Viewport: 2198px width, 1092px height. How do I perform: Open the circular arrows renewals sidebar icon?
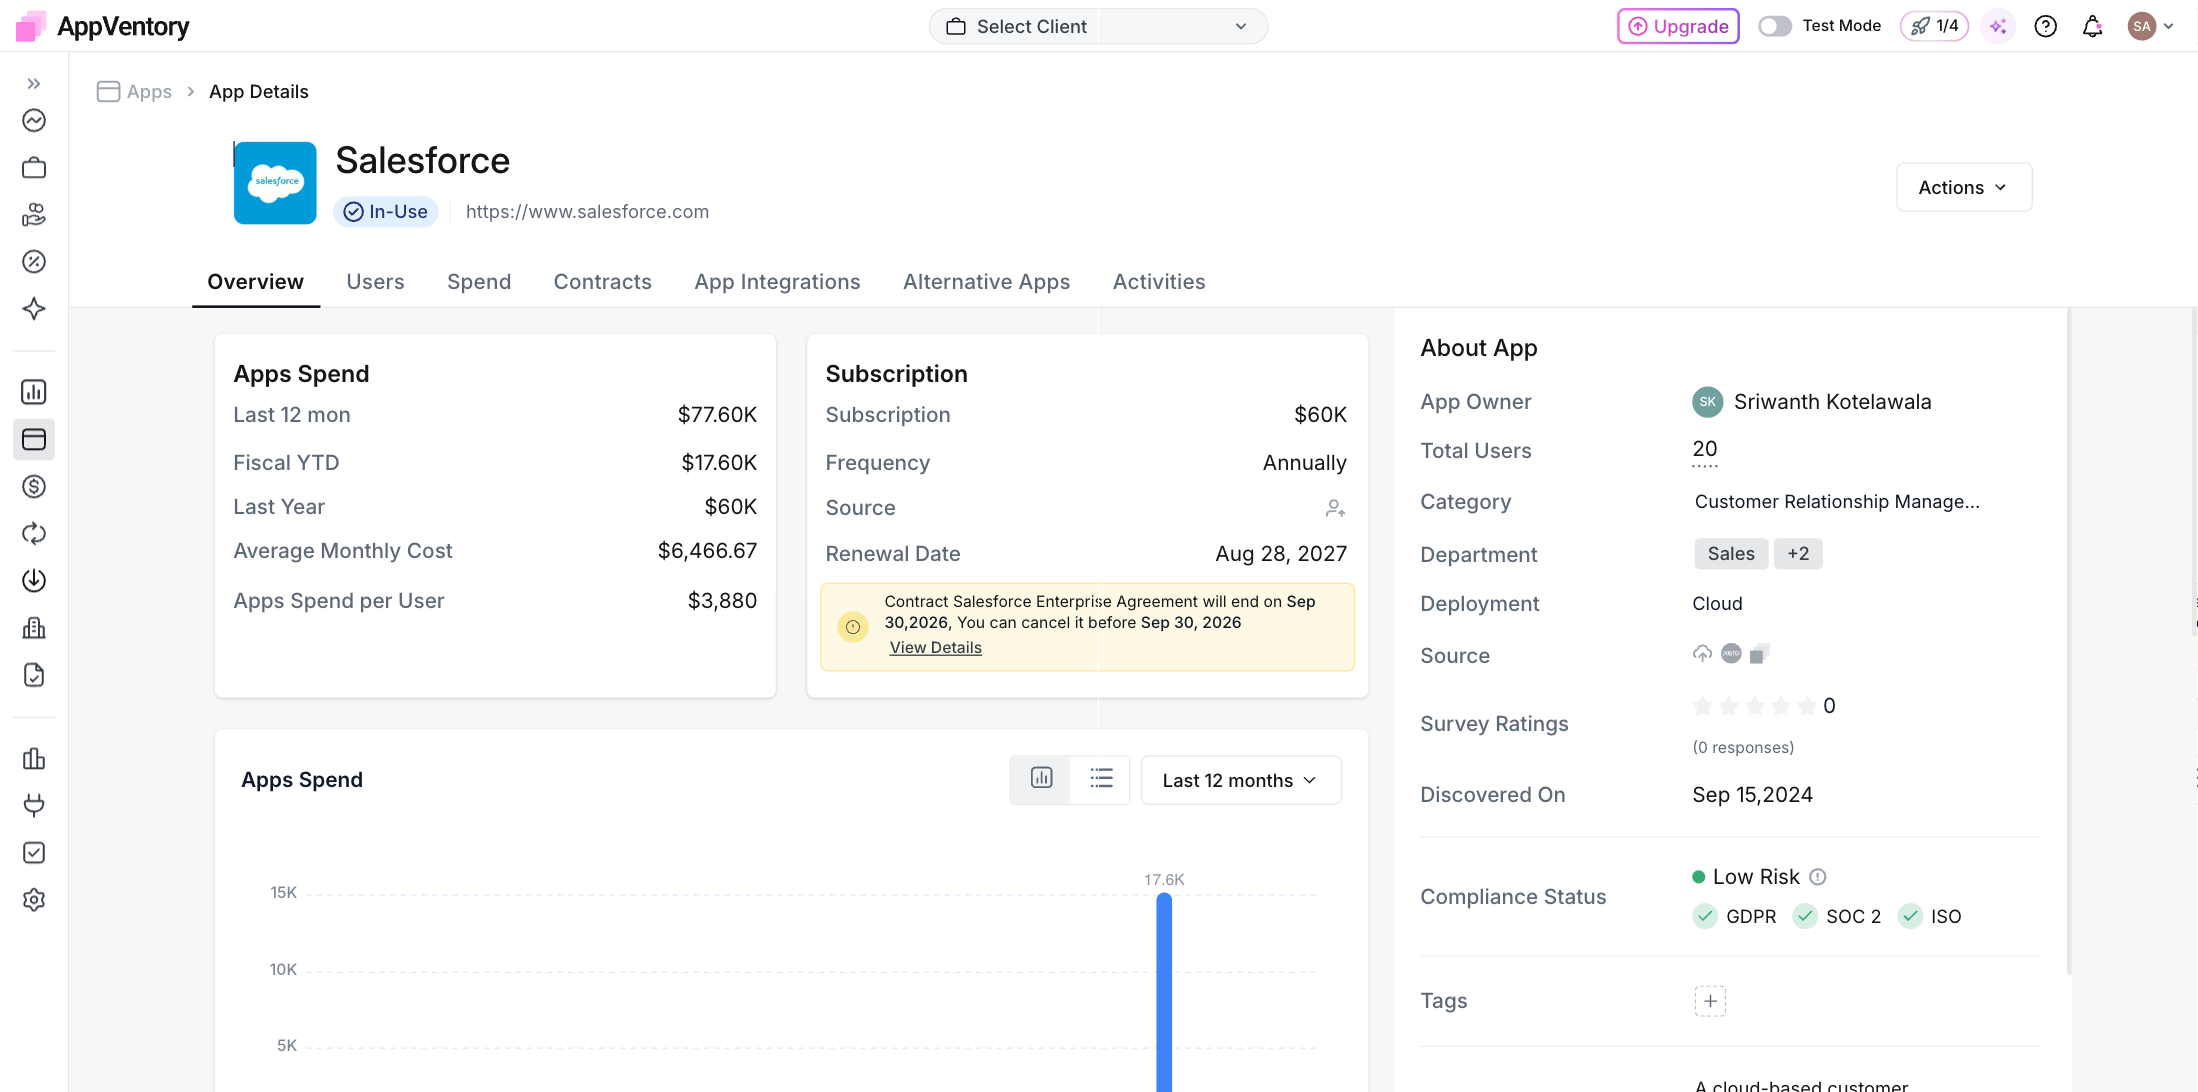(x=34, y=534)
